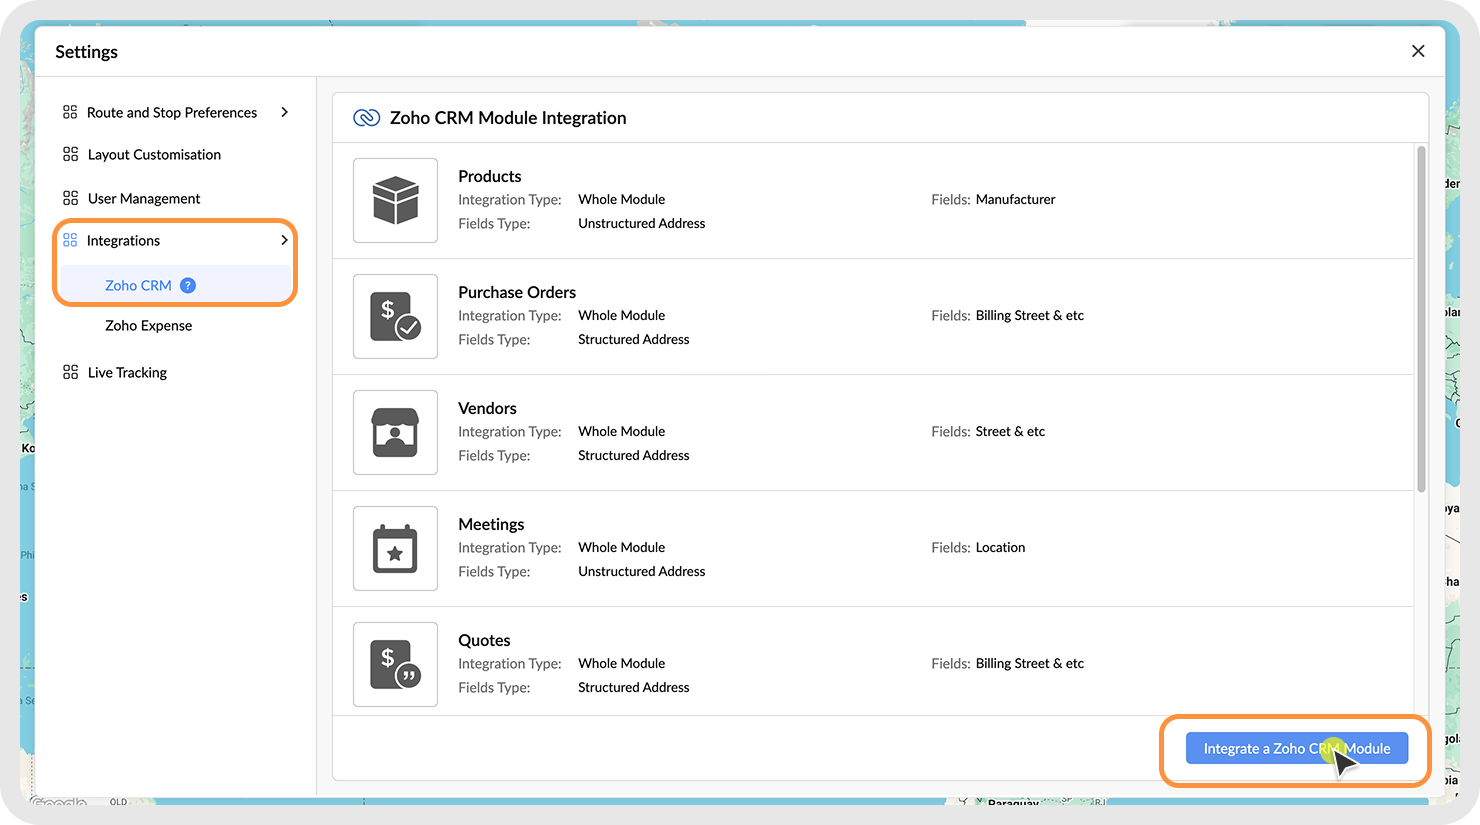Click Whole Module value in Products row

(x=622, y=200)
